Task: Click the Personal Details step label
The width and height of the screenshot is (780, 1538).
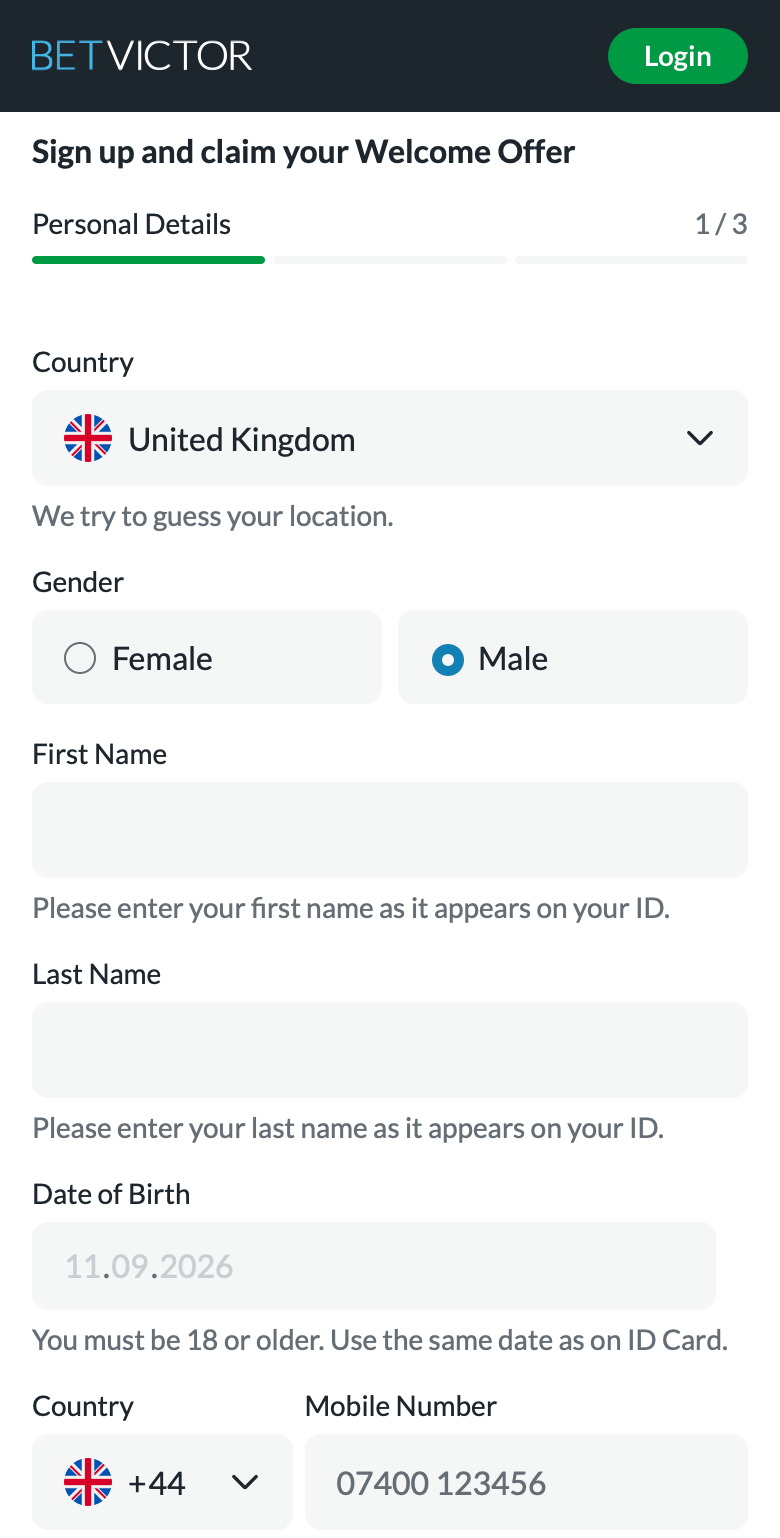Action: pos(132,224)
